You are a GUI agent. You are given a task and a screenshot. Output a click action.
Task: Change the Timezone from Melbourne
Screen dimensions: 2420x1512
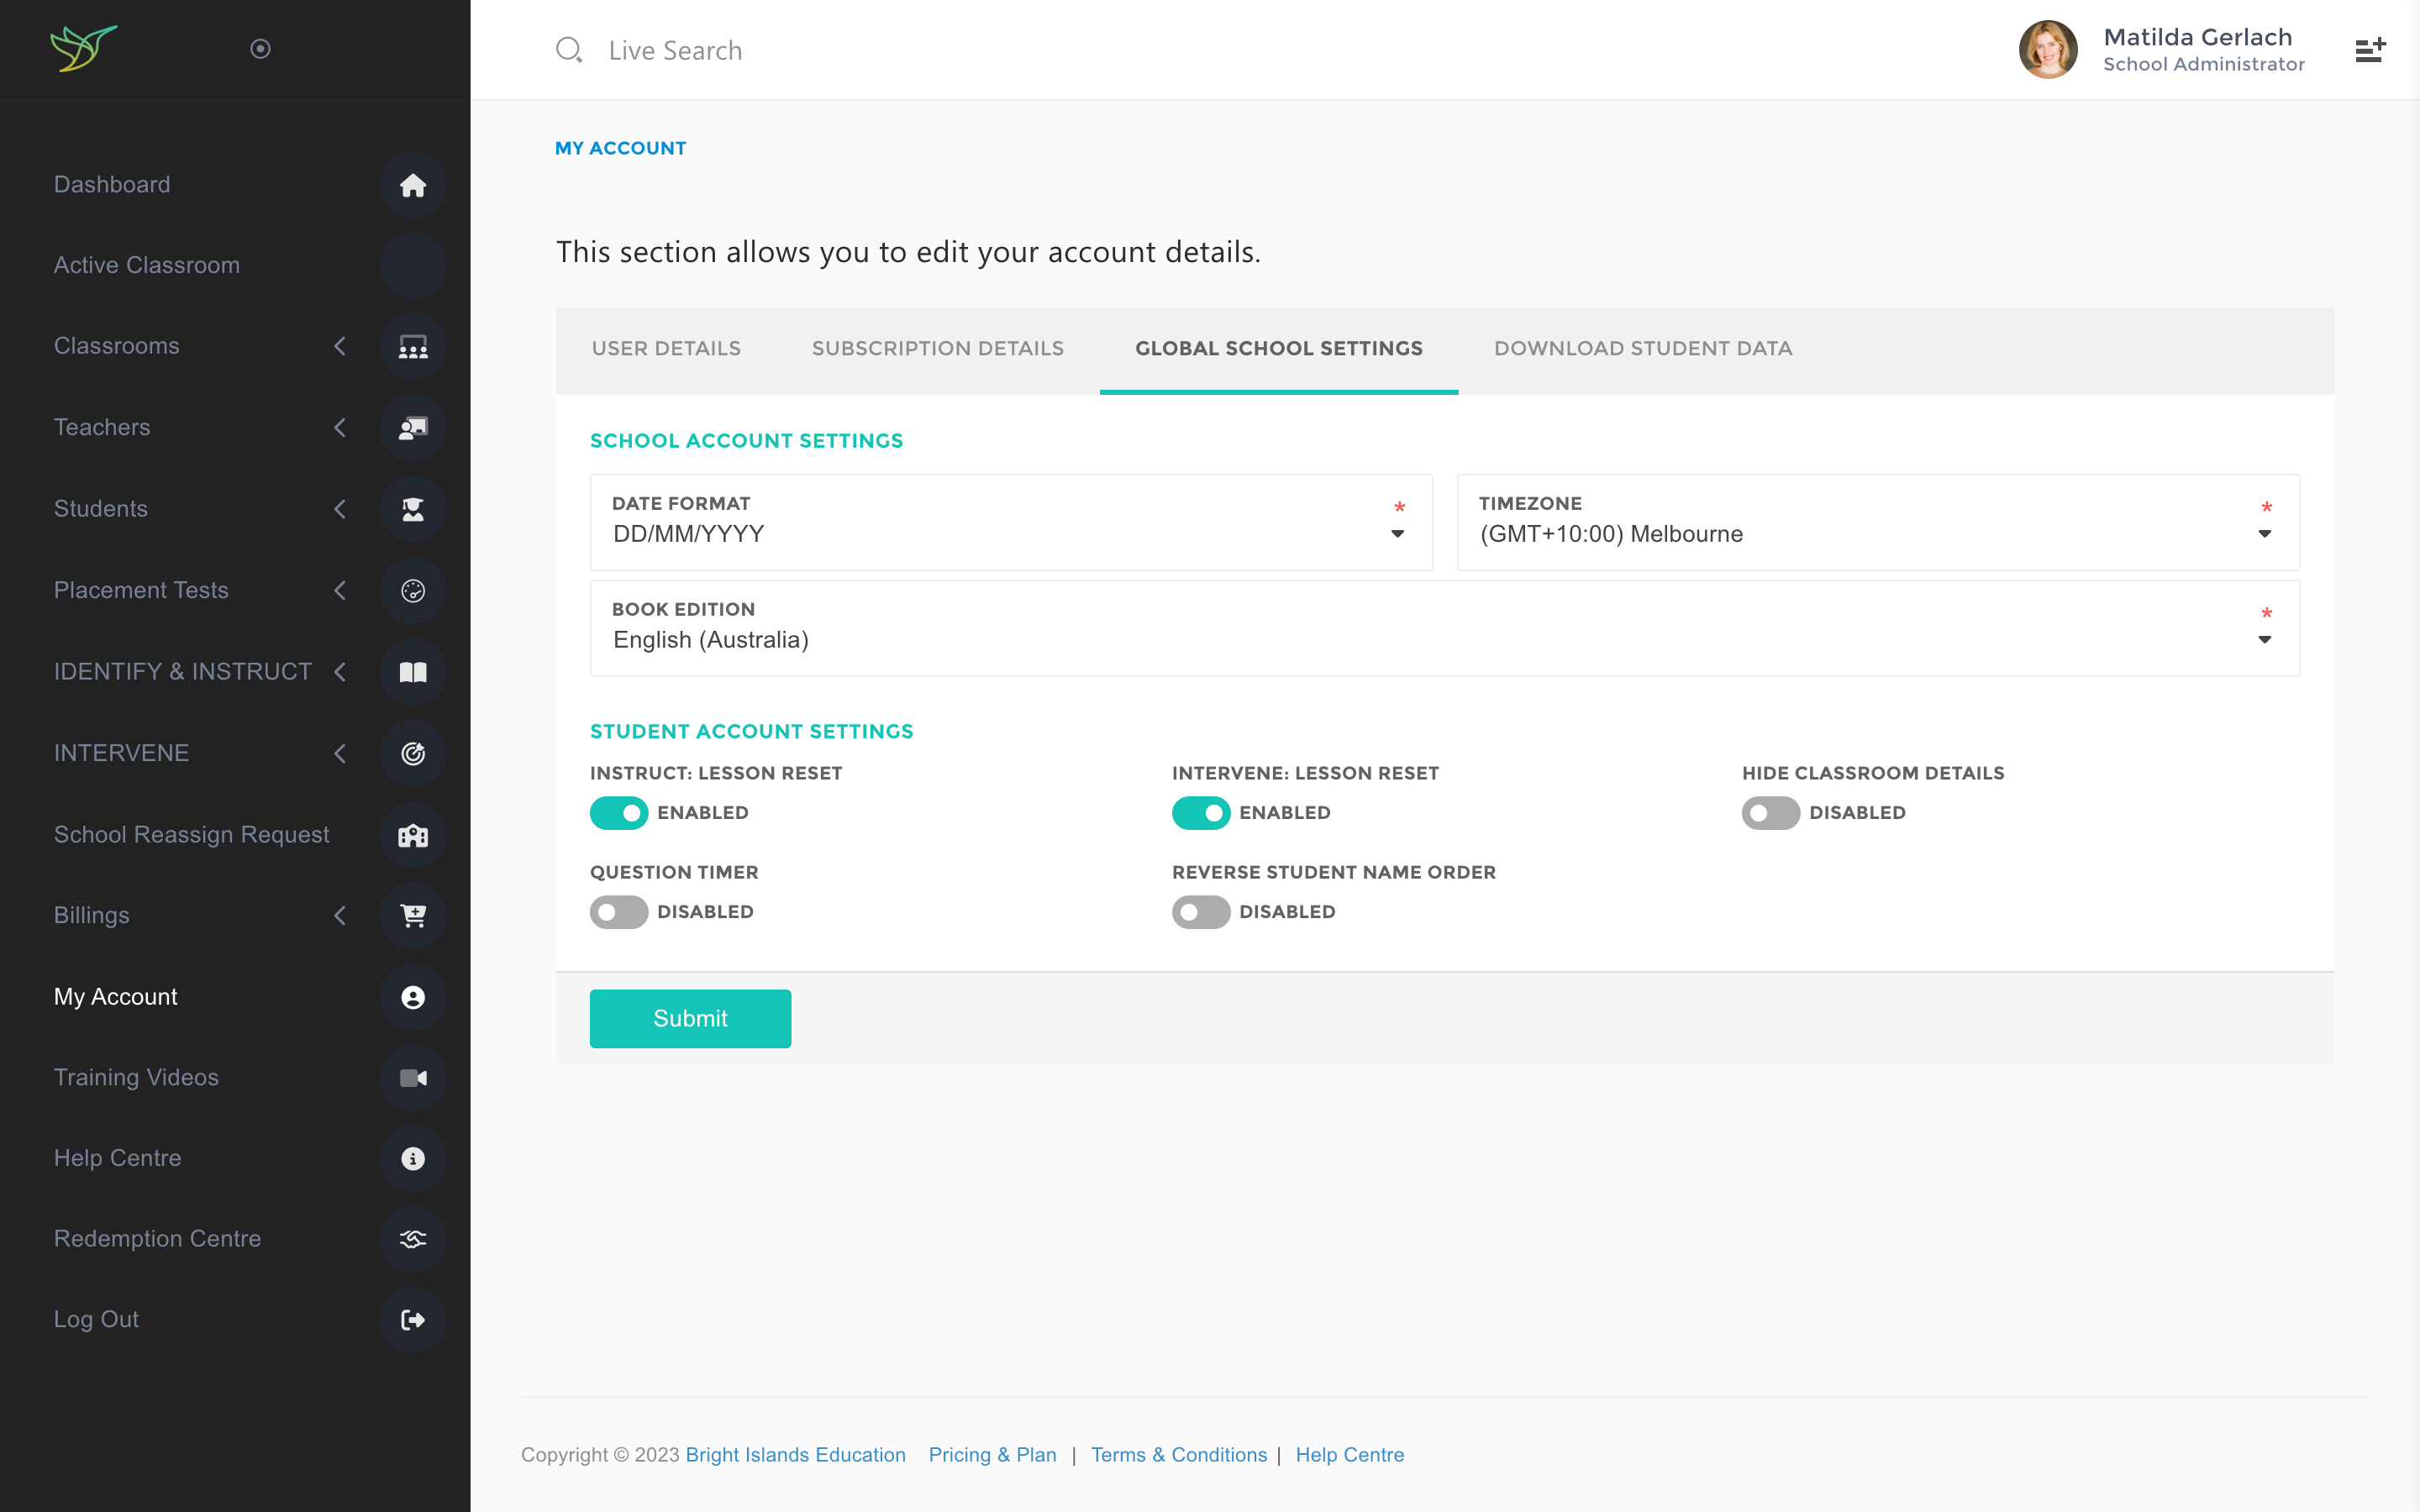click(x=2264, y=534)
